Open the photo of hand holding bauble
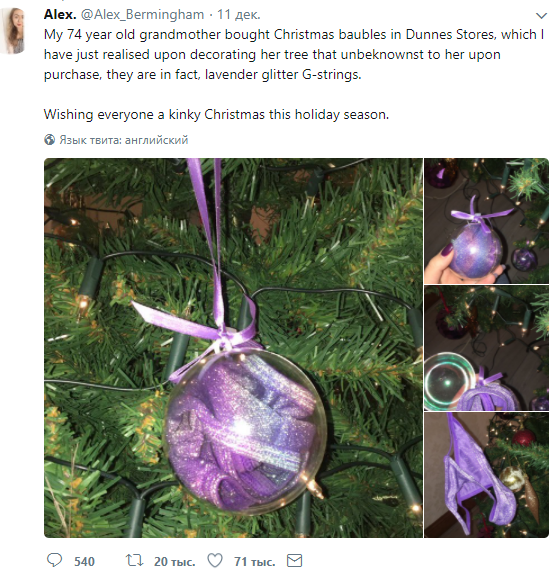552x572 pixels. click(x=486, y=221)
